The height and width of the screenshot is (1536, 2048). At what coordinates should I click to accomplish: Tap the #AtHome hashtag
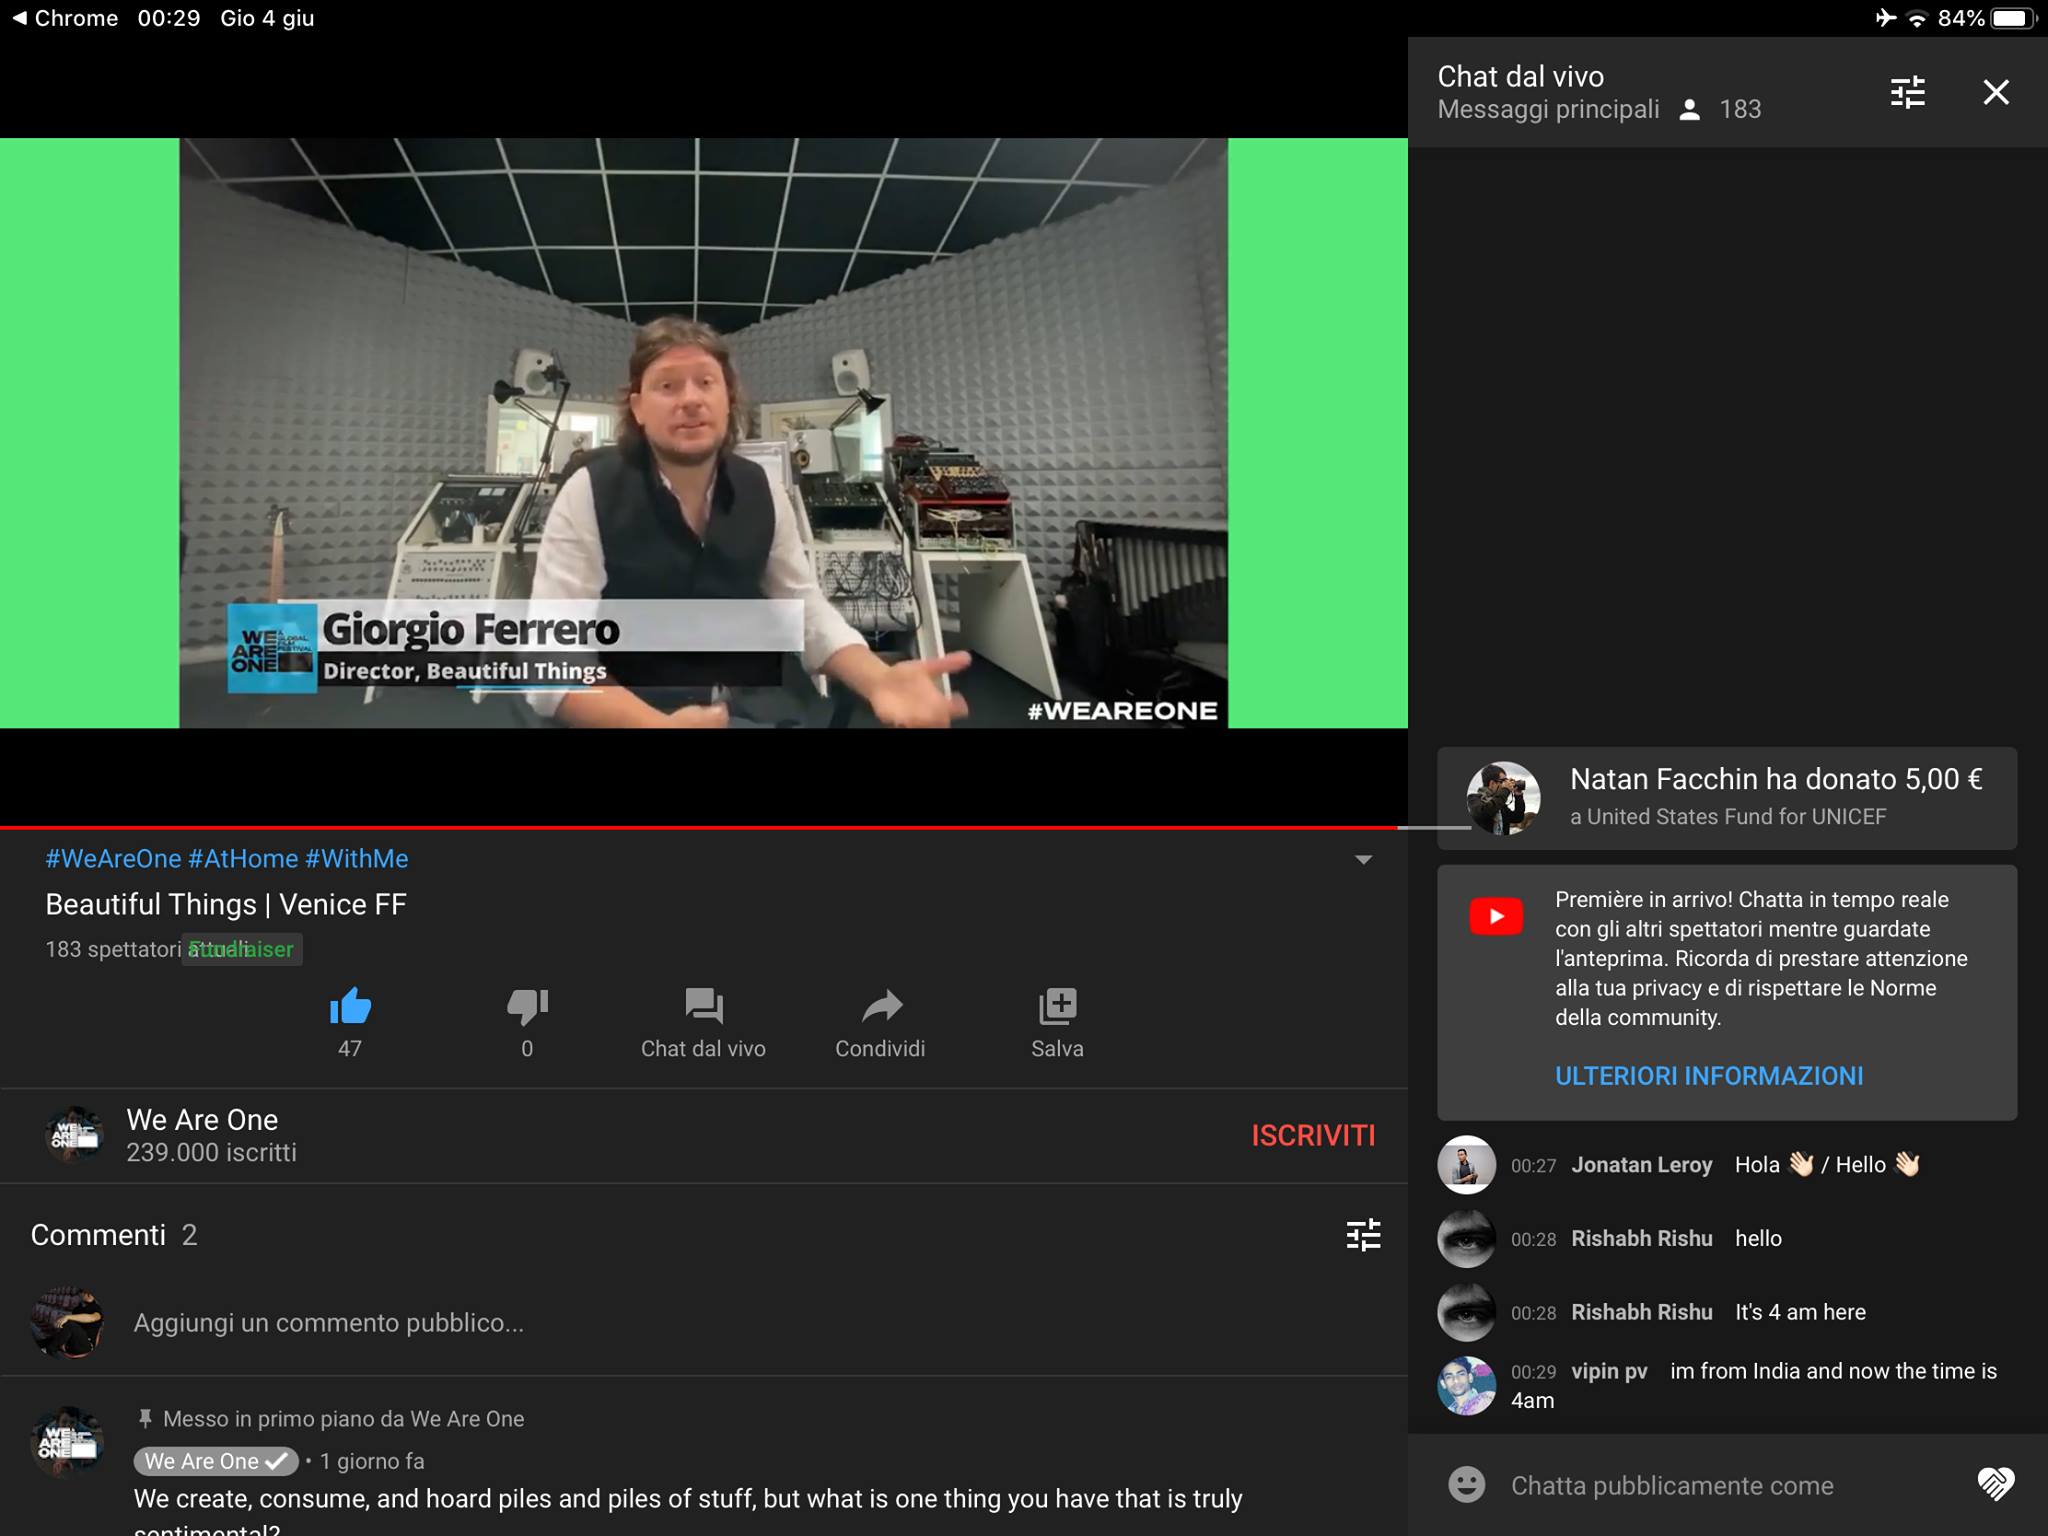pos(243,859)
